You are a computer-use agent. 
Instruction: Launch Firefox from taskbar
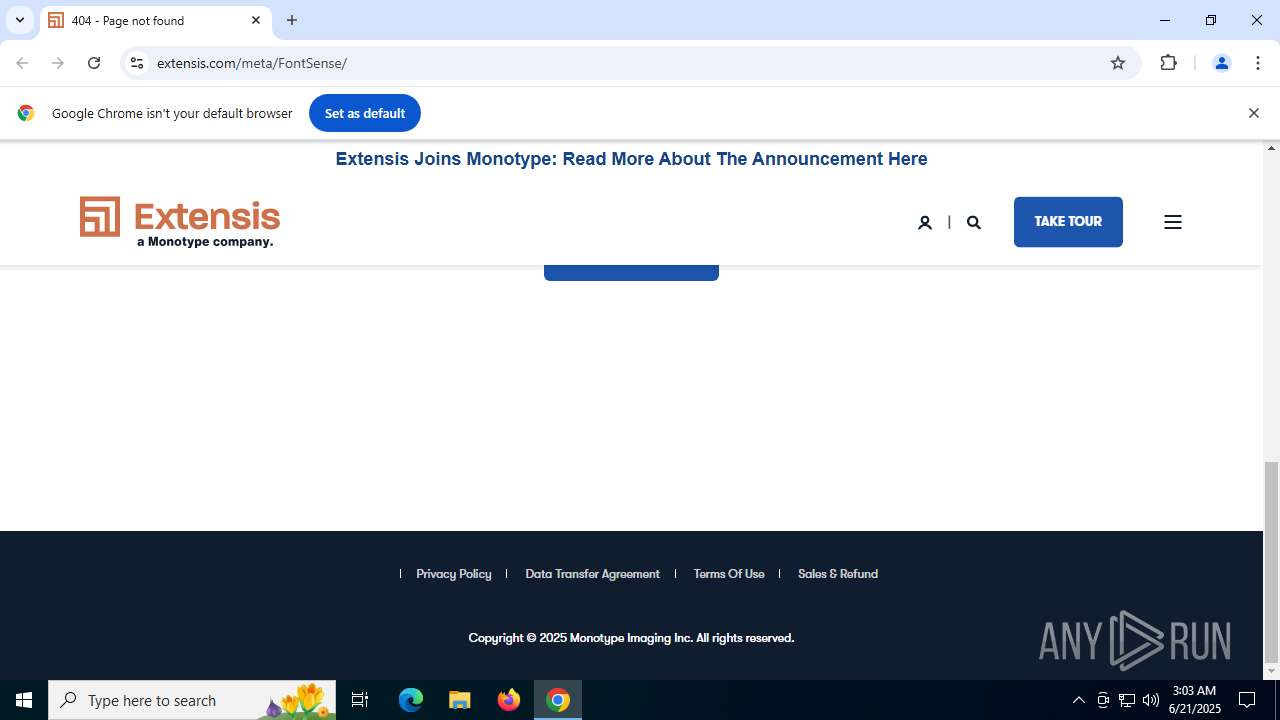(x=509, y=700)
